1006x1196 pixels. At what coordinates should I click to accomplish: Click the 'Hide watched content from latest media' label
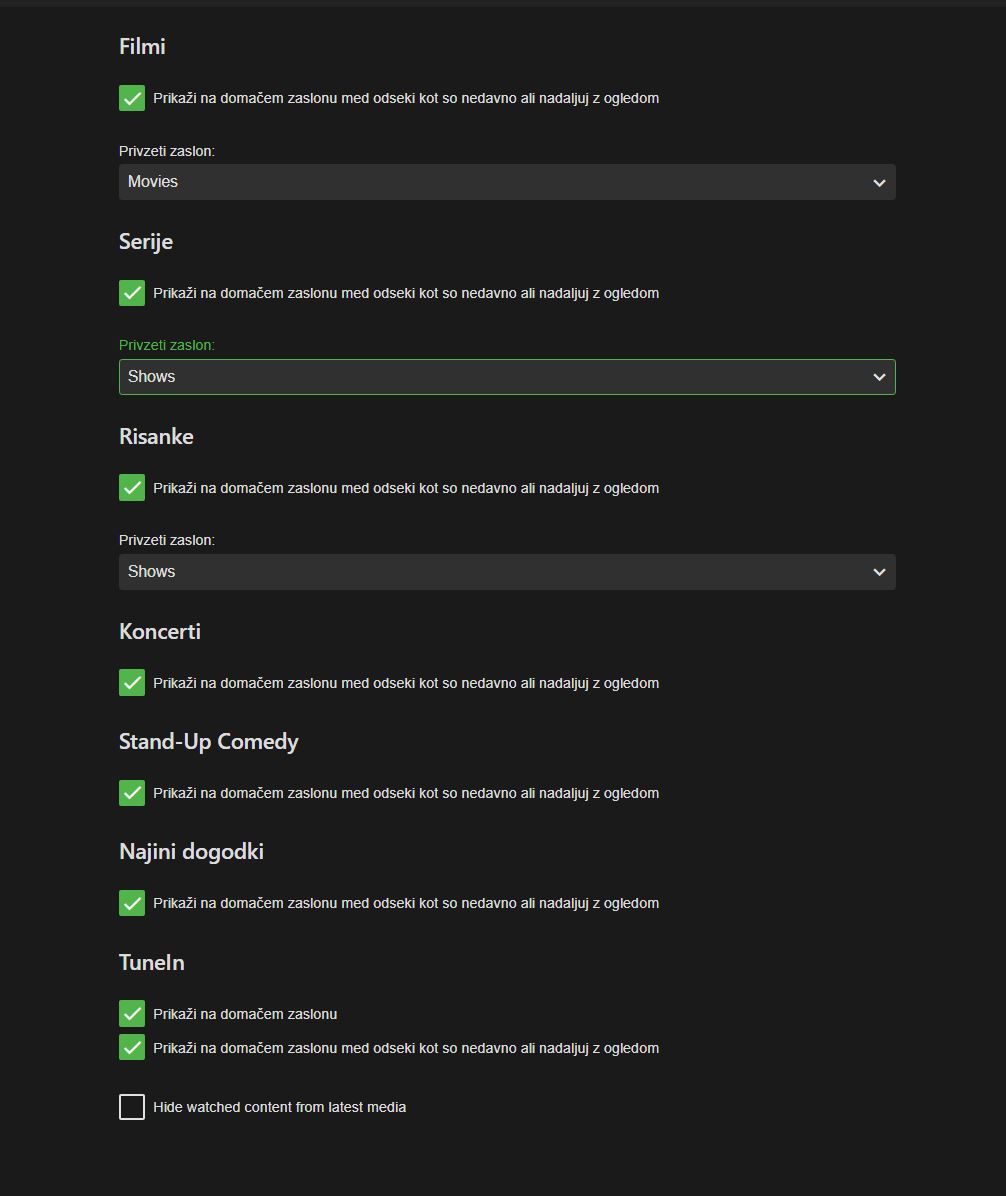click(279, 1107)
